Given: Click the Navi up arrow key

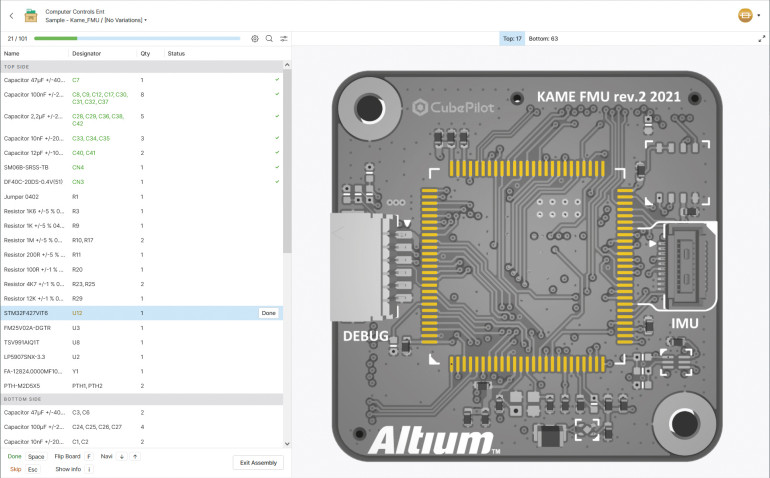Looking at the screenshot, I should pos(135,456).
